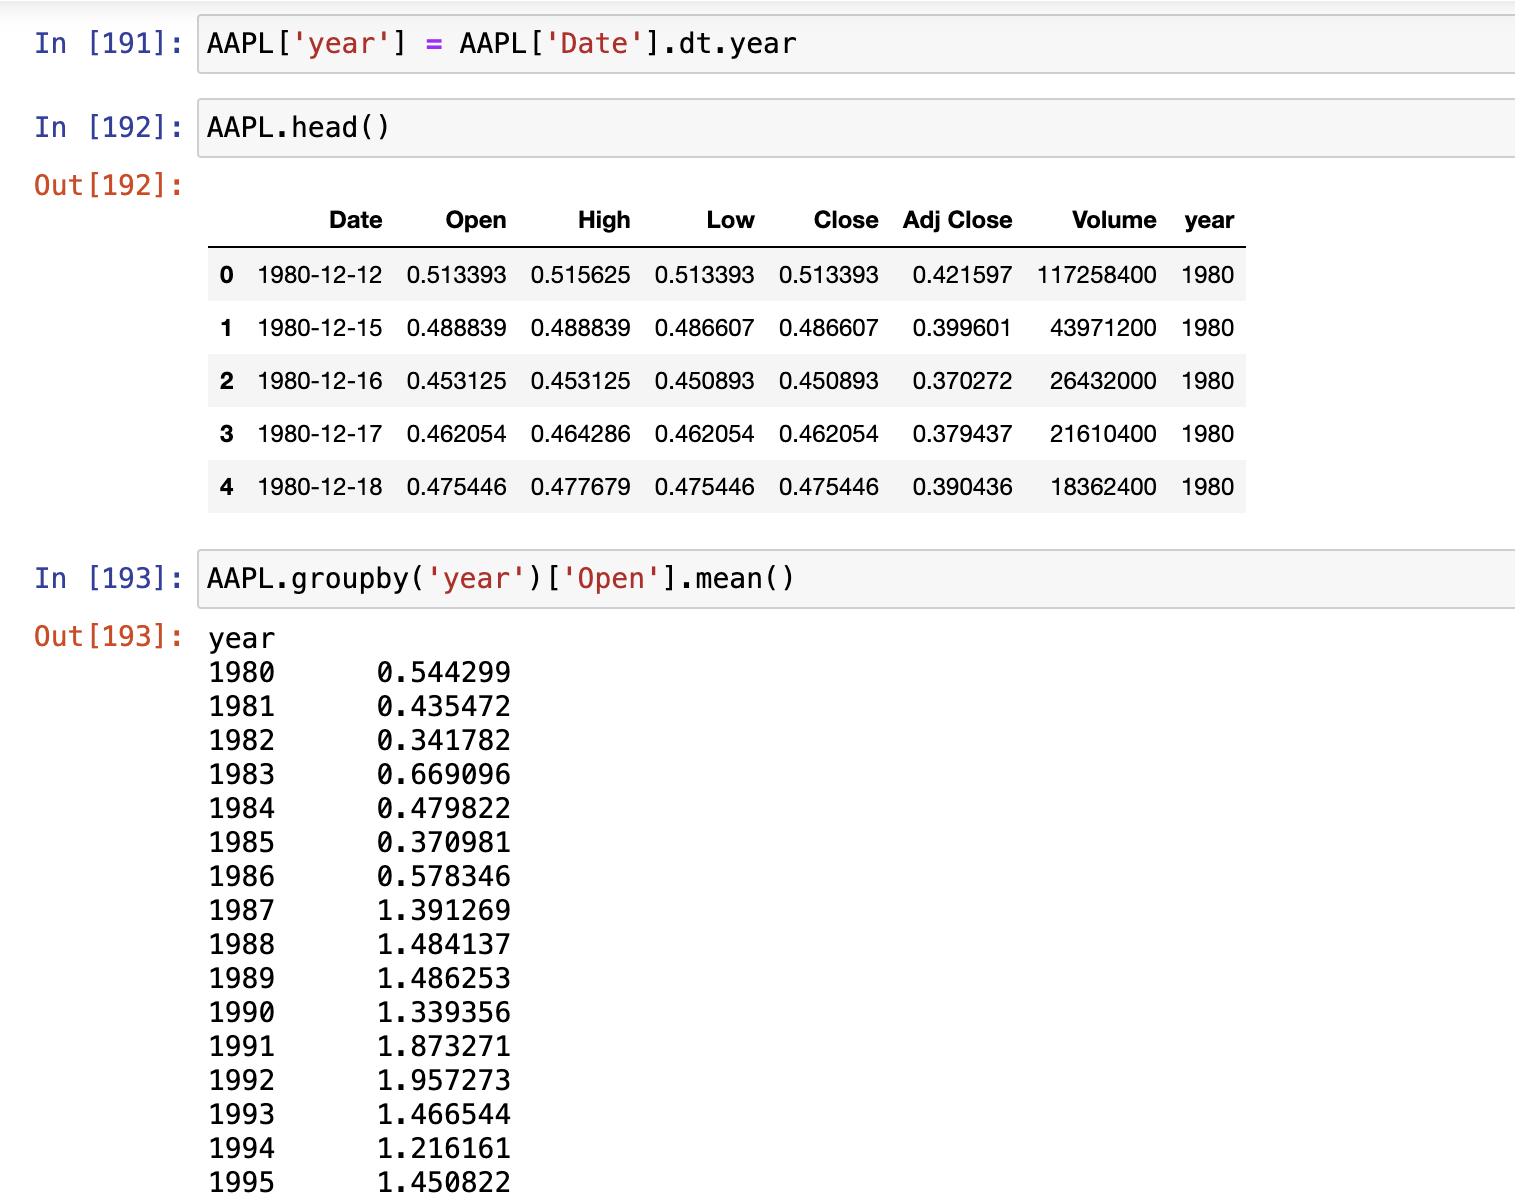Image resolution: width=1515 pixels, height=1200 pixels.
Task: Select the Volume value 21610400
Action: (1103, 434)
